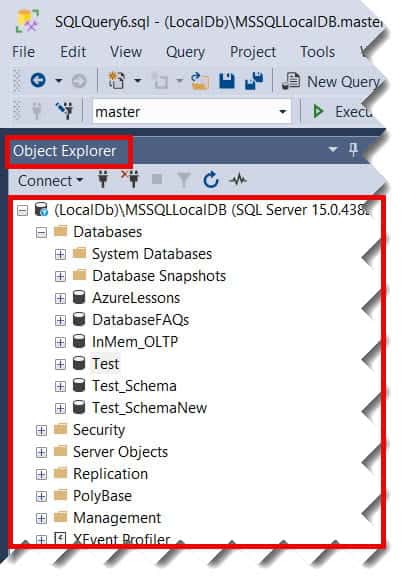The height and width of the screenshot is (580, 401).
Task: Expand the Test_Schema database node
Action: [60, 387]
